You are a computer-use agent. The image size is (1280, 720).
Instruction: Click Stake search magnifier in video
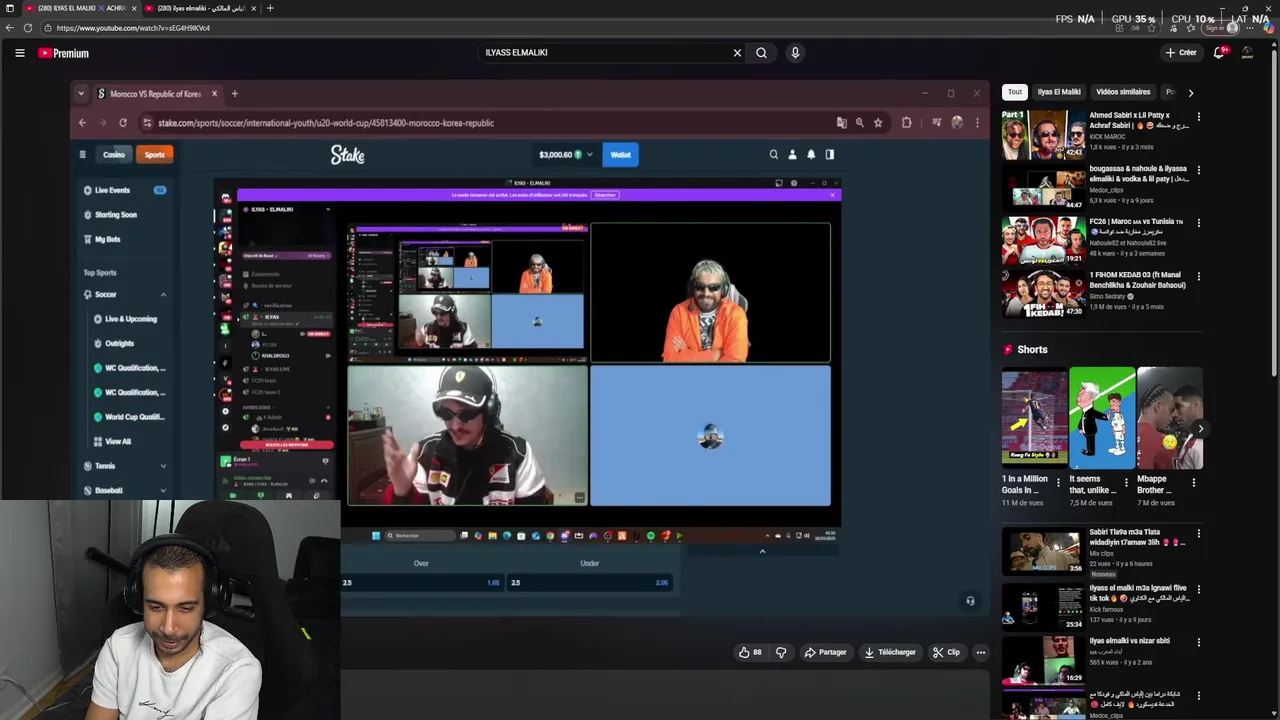(x=773, y=155)
